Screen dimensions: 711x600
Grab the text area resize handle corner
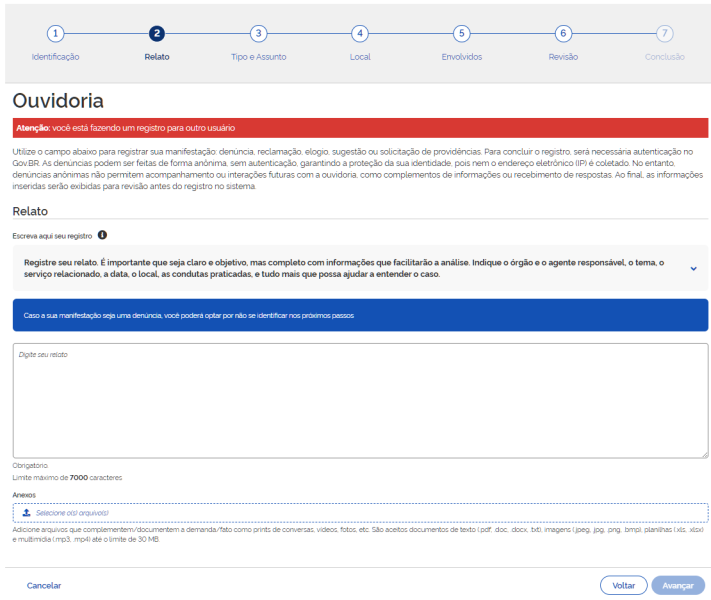click(705, 454)
